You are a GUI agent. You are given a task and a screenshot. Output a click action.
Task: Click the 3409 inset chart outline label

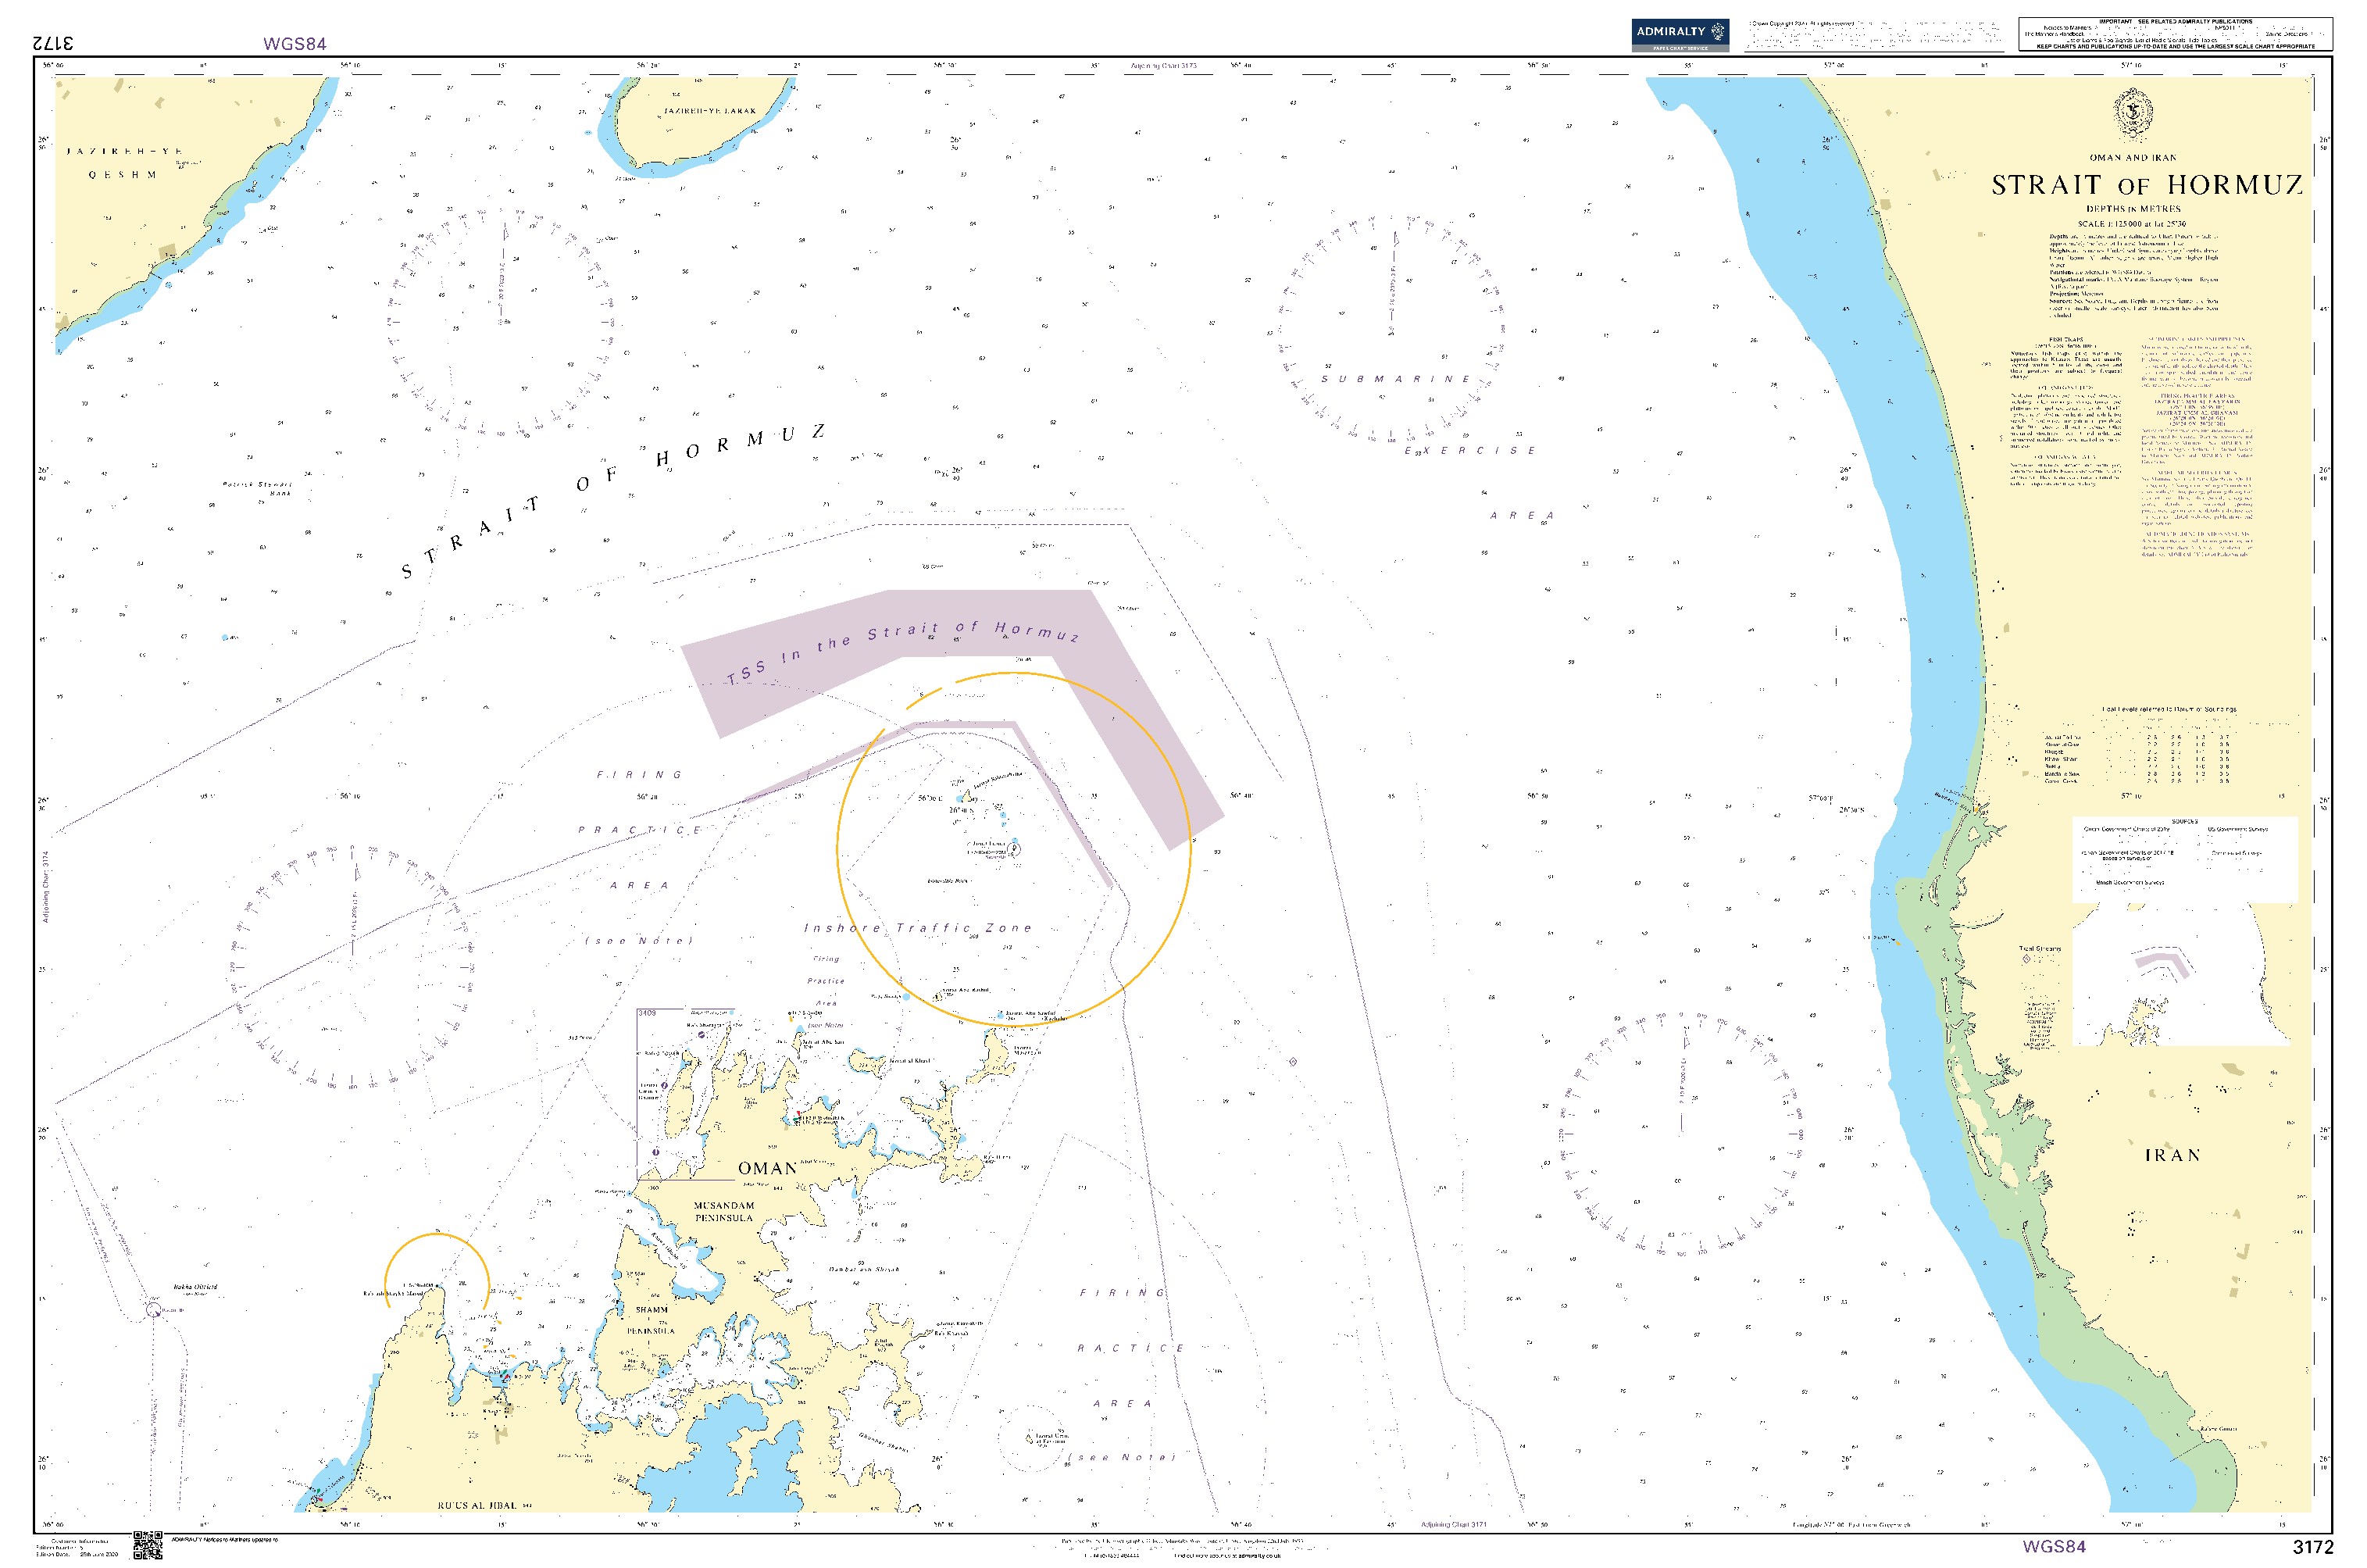point(647,1013)
